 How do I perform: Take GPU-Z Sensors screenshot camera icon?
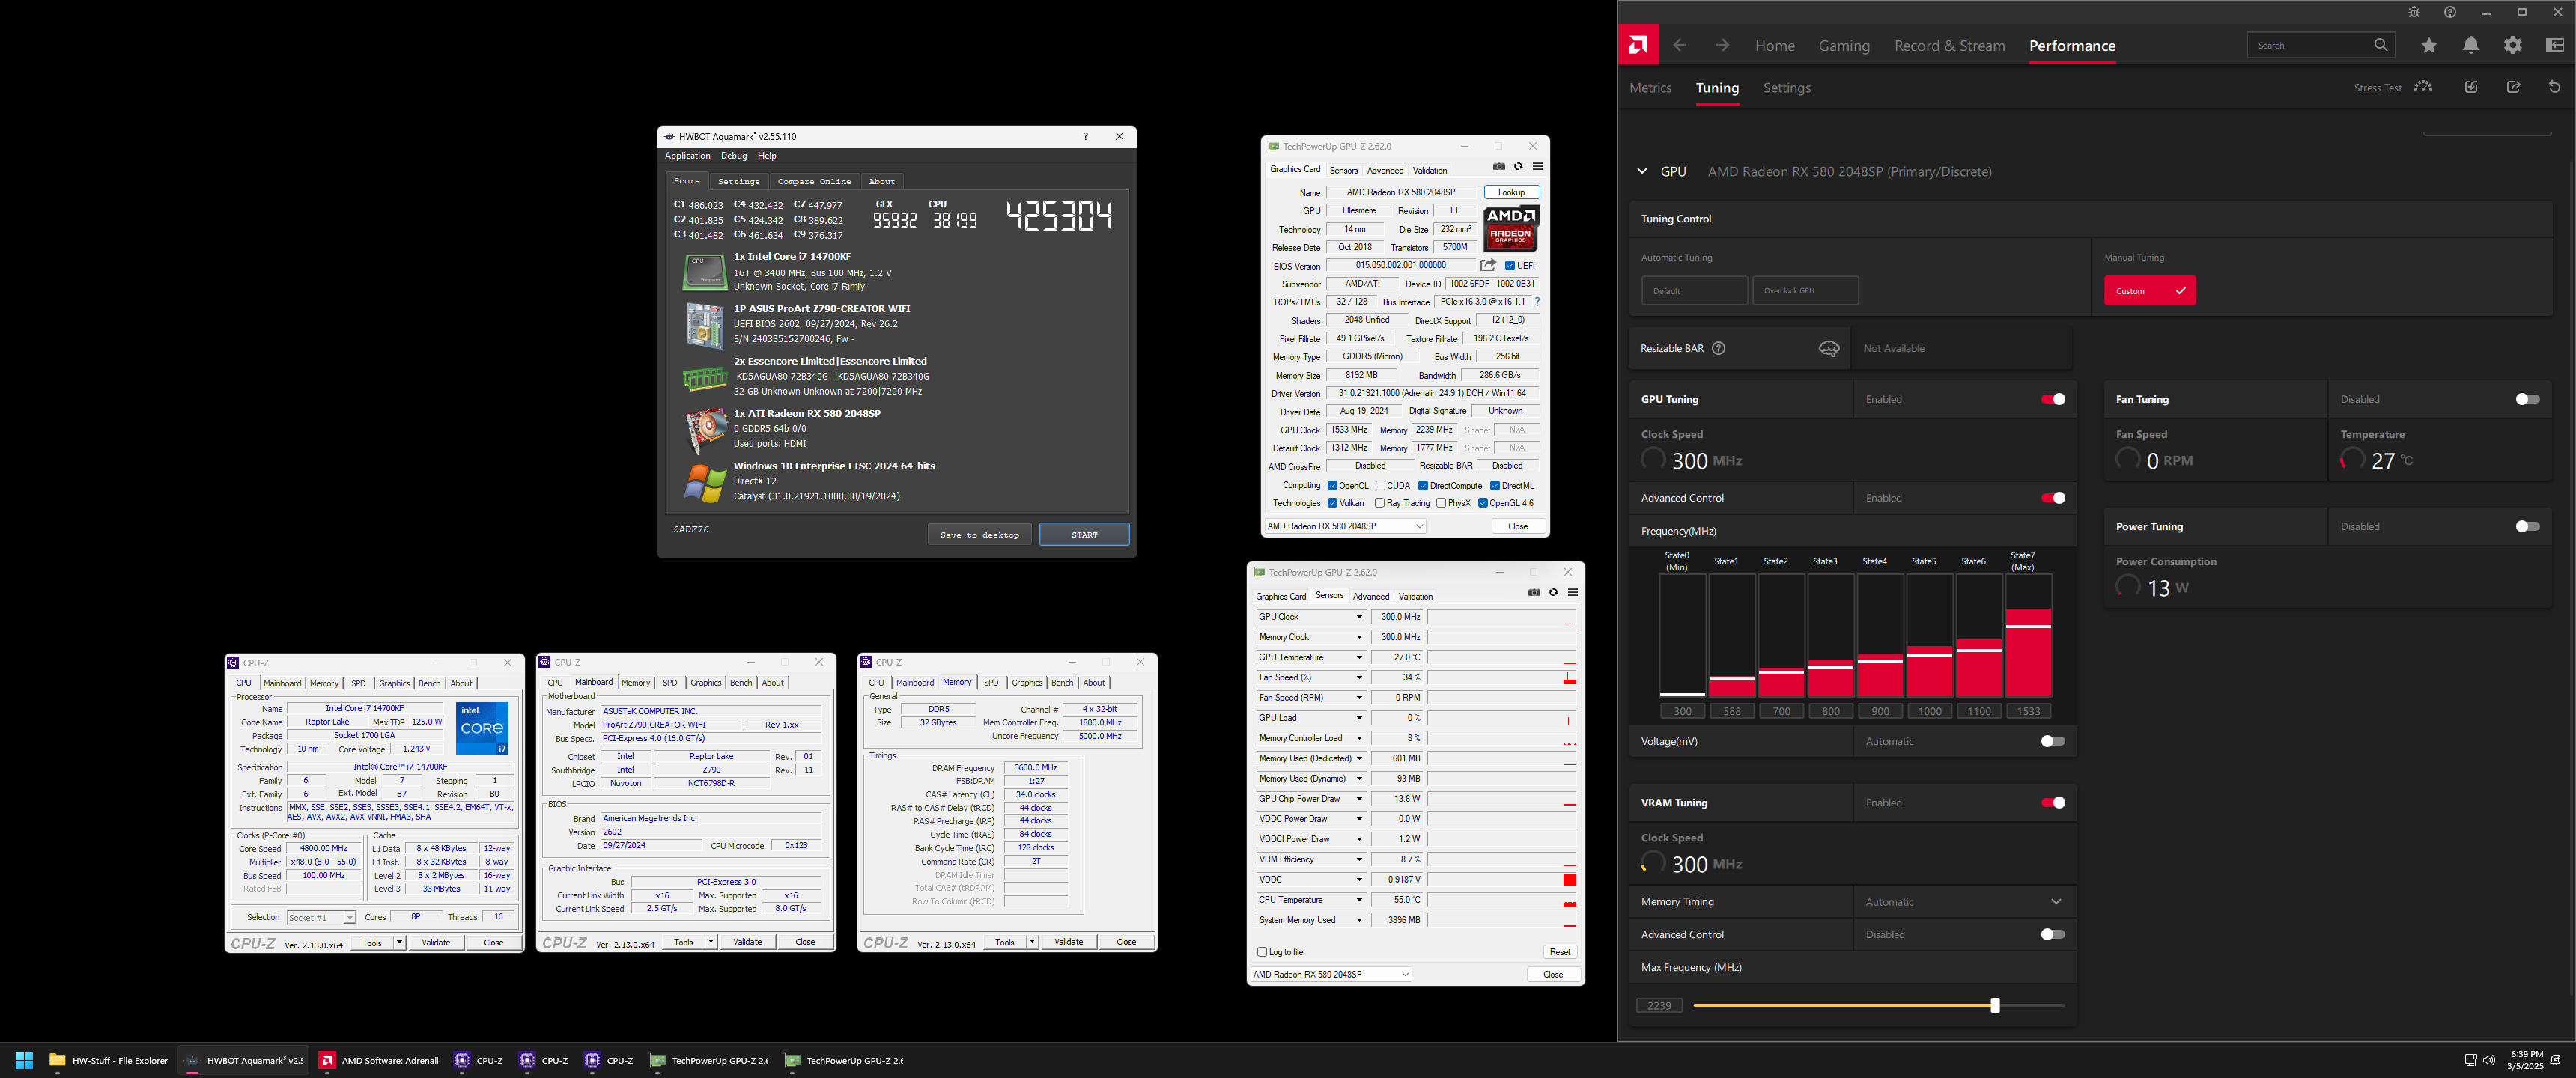(x=1534, y=593)
